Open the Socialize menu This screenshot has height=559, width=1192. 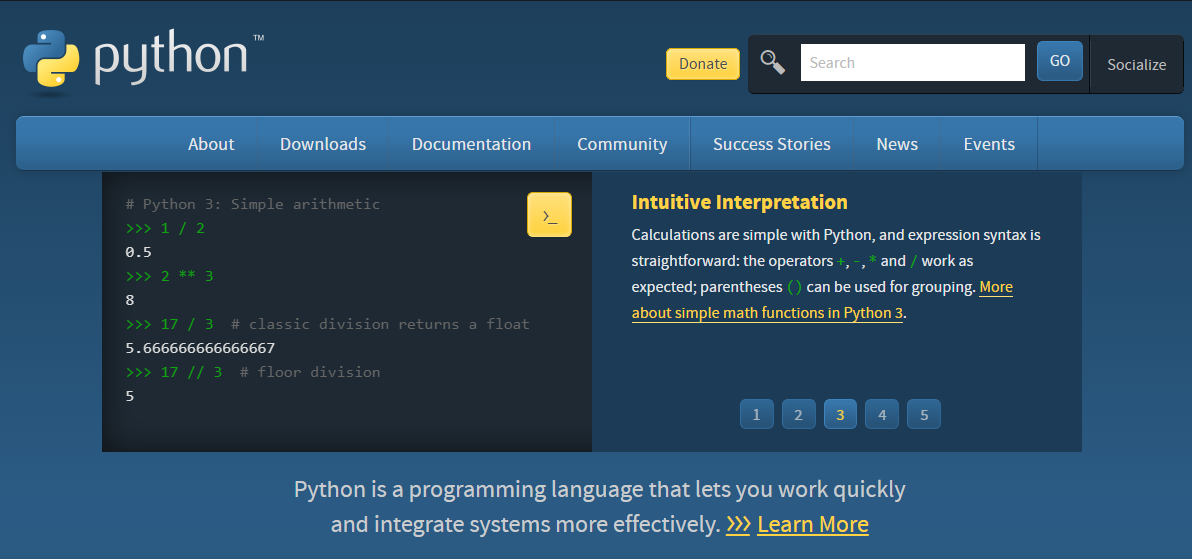point(1137,65)
